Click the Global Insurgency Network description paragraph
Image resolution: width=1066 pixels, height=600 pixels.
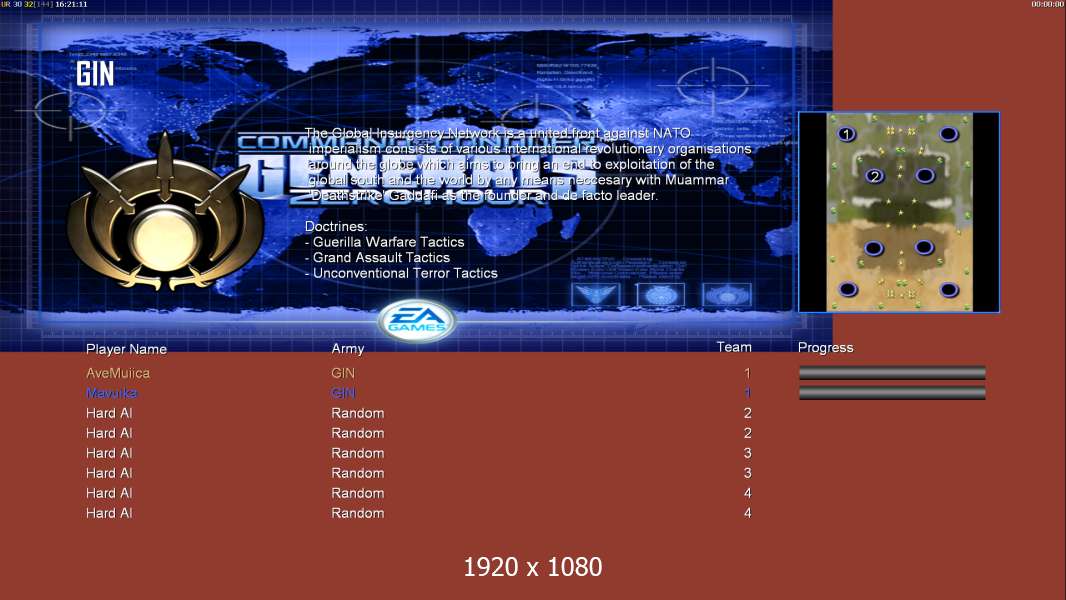point(528,164)
